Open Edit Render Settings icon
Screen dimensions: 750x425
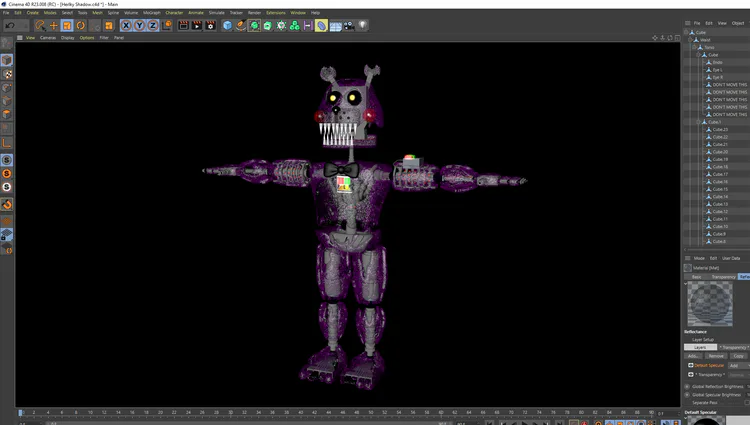(x=210, y=25)
